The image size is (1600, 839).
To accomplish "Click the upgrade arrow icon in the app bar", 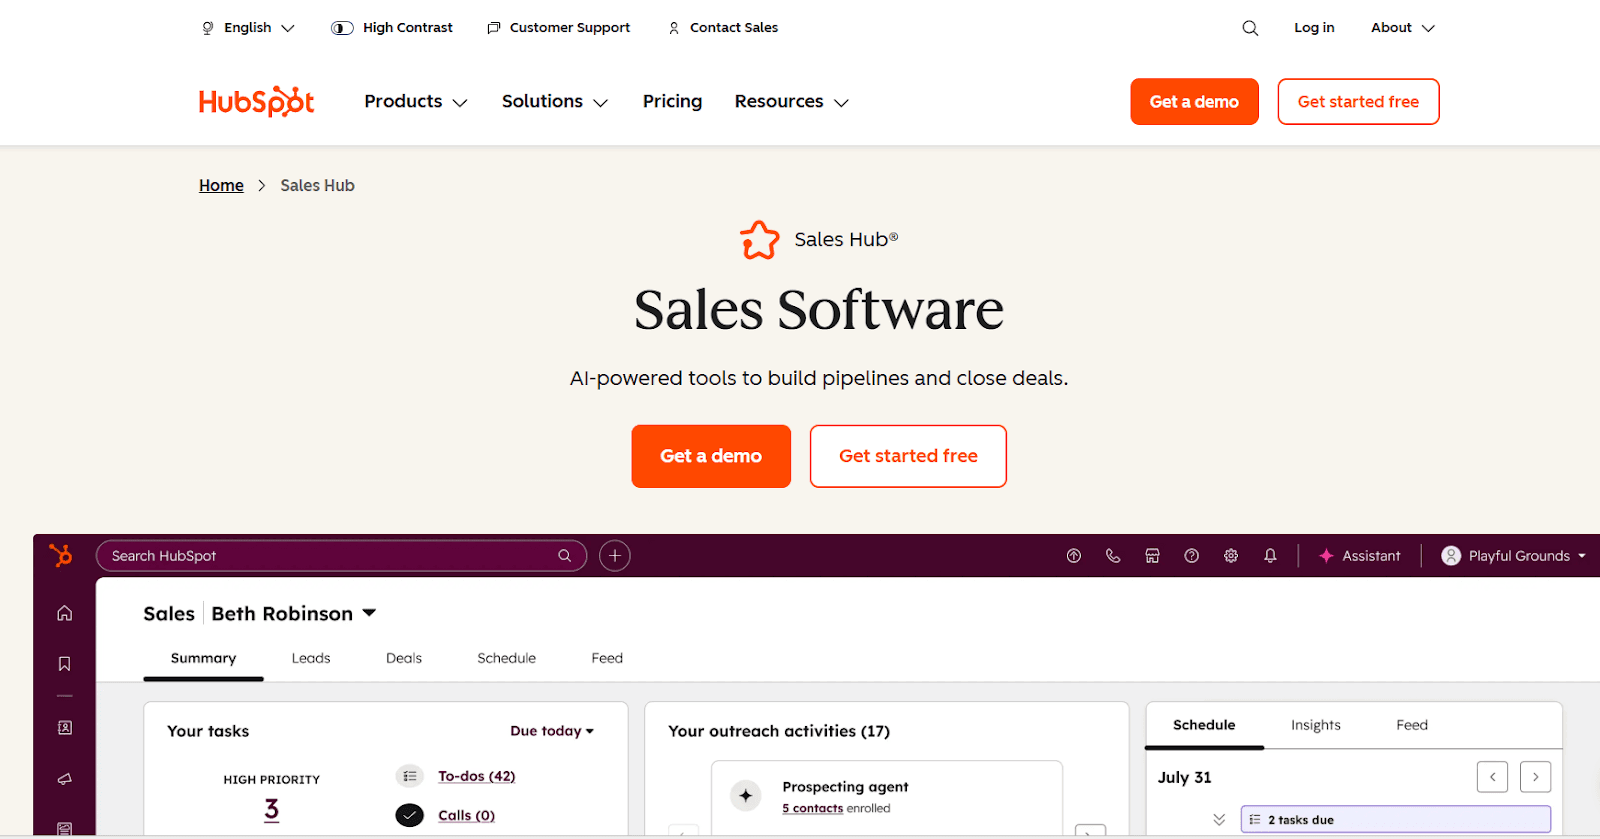I will click(x=1074, y=556).
